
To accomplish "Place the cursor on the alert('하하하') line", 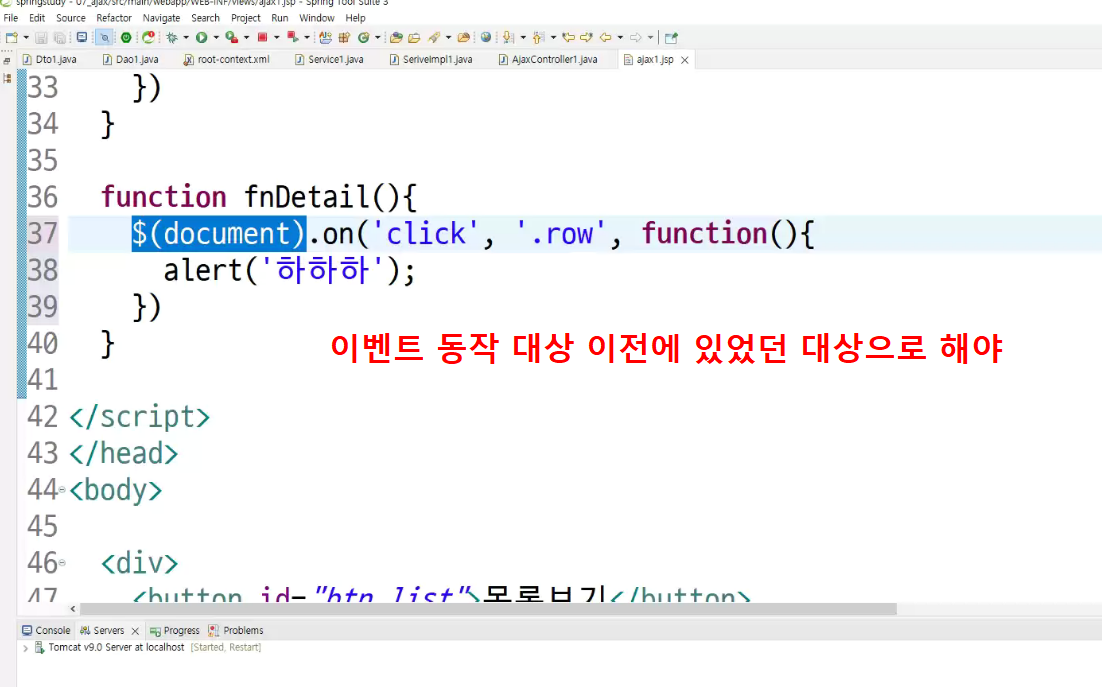I will (x=290, y=270).
